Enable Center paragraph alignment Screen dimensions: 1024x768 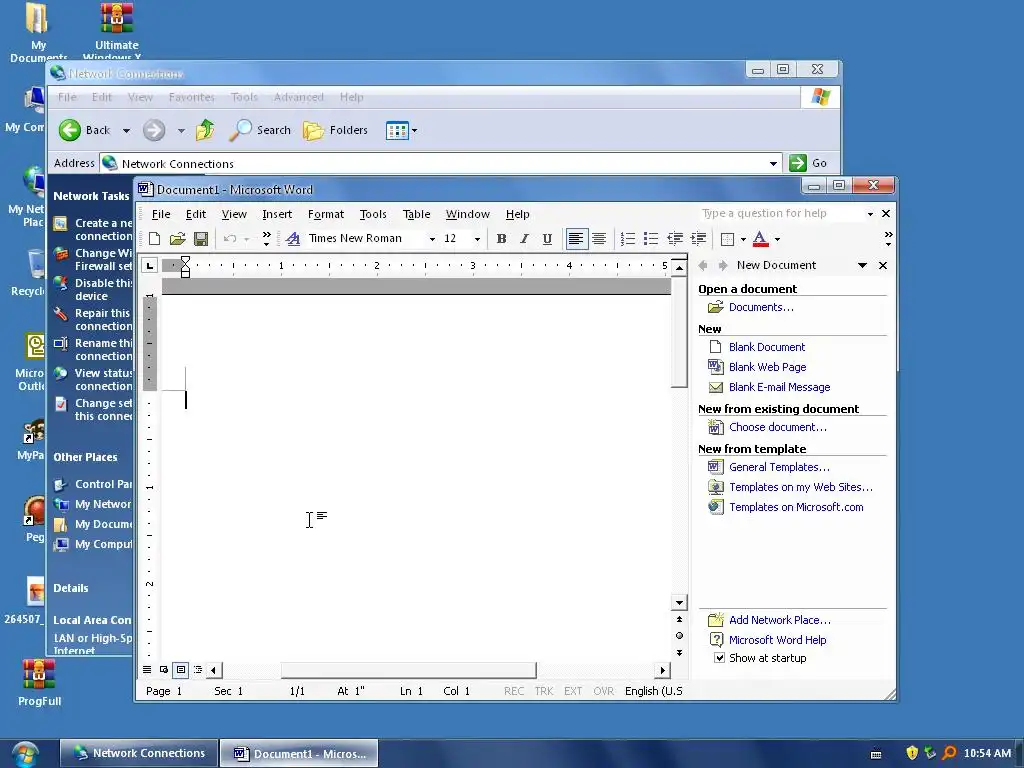[599, 239]
